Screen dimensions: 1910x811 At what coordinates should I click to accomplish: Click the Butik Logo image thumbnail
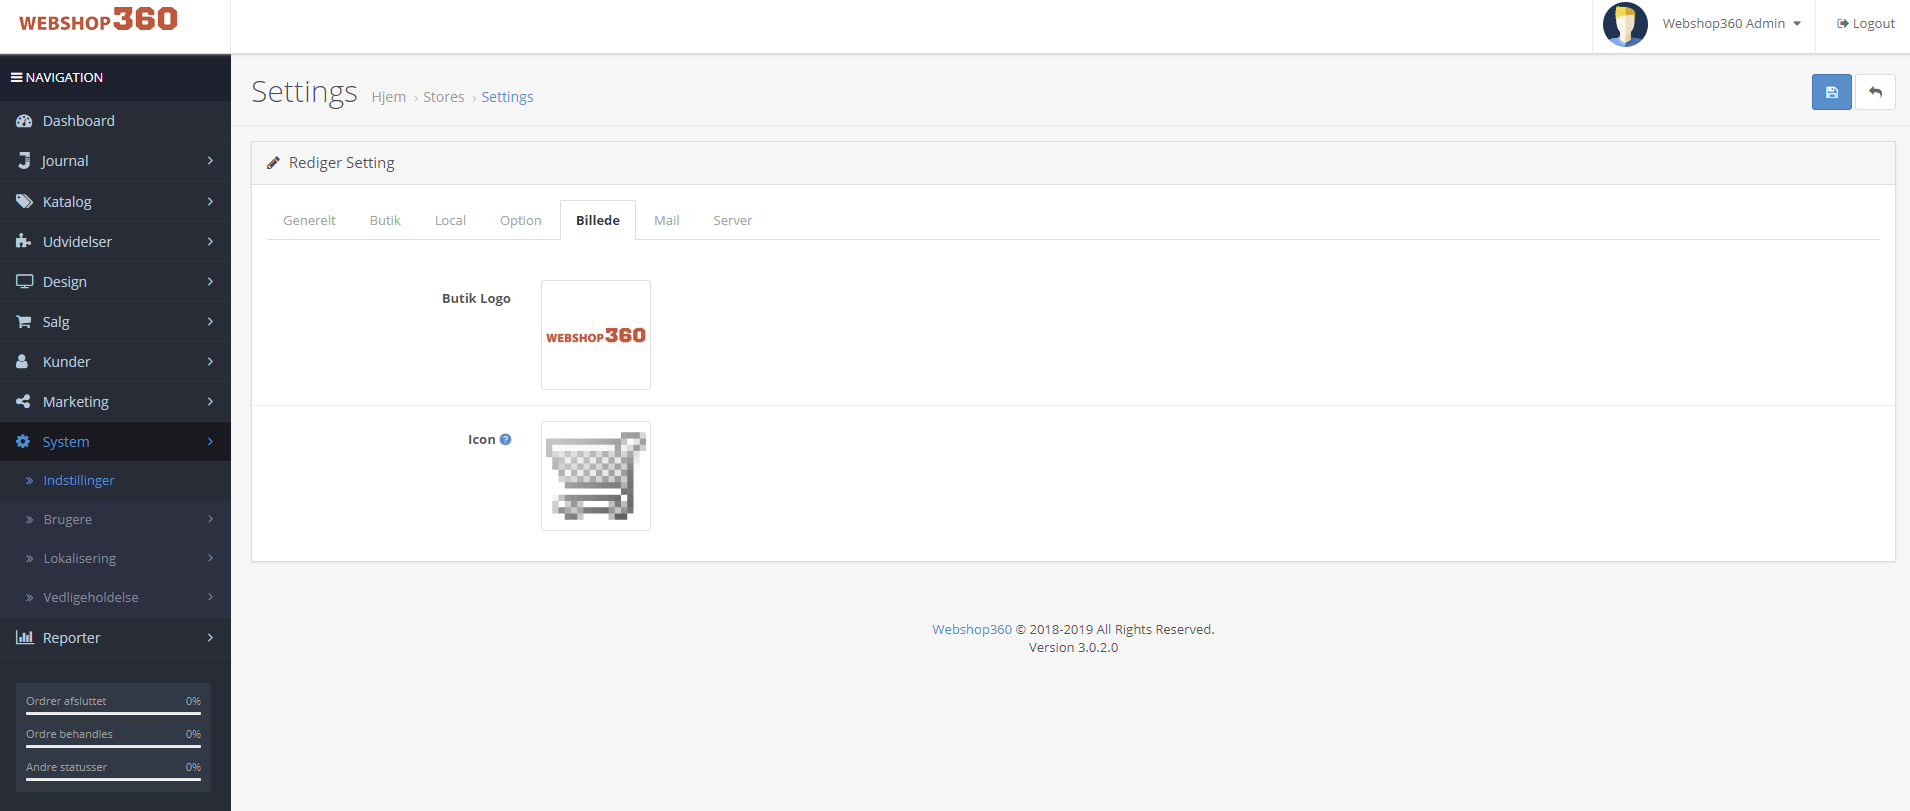click(596, 335)
